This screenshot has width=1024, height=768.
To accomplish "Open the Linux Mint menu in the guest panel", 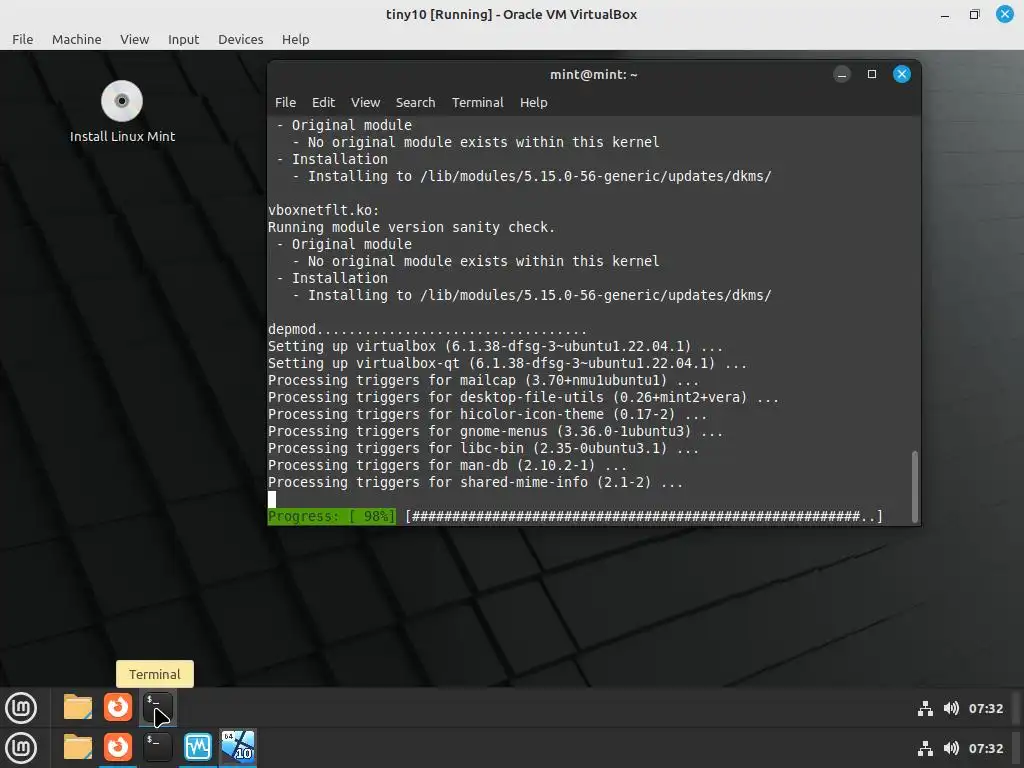I will [21, 708].
